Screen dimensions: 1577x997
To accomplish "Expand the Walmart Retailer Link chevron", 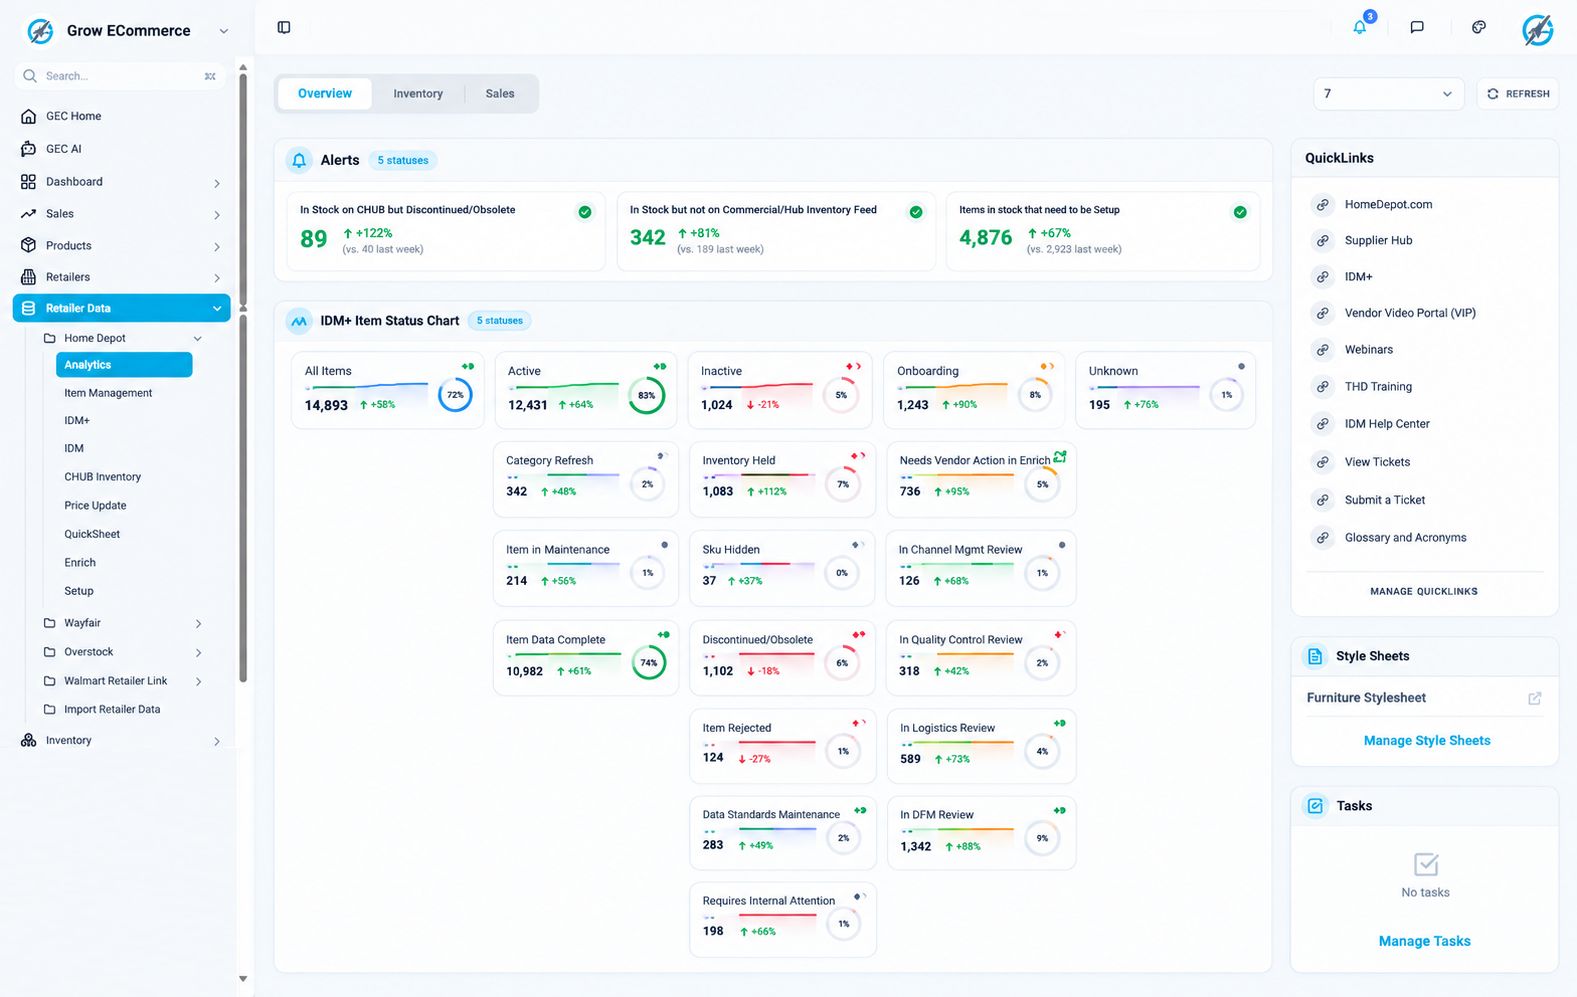I will tap(198, 682).
